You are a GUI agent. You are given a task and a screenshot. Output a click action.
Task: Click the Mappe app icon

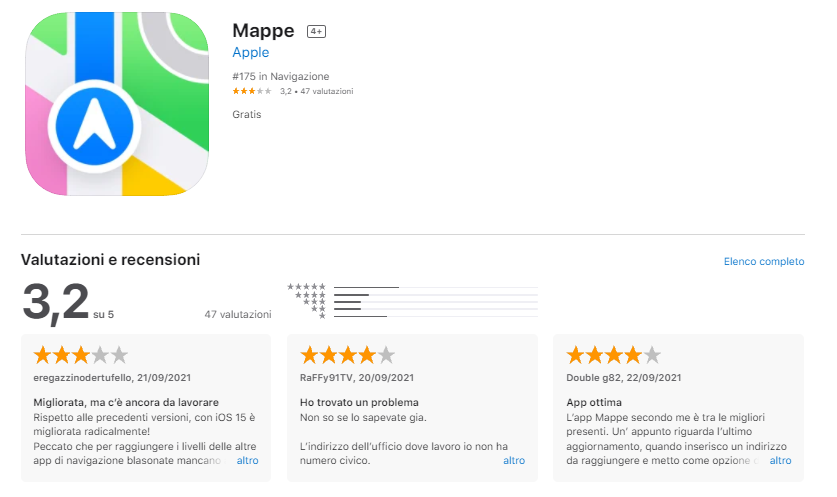117,104
